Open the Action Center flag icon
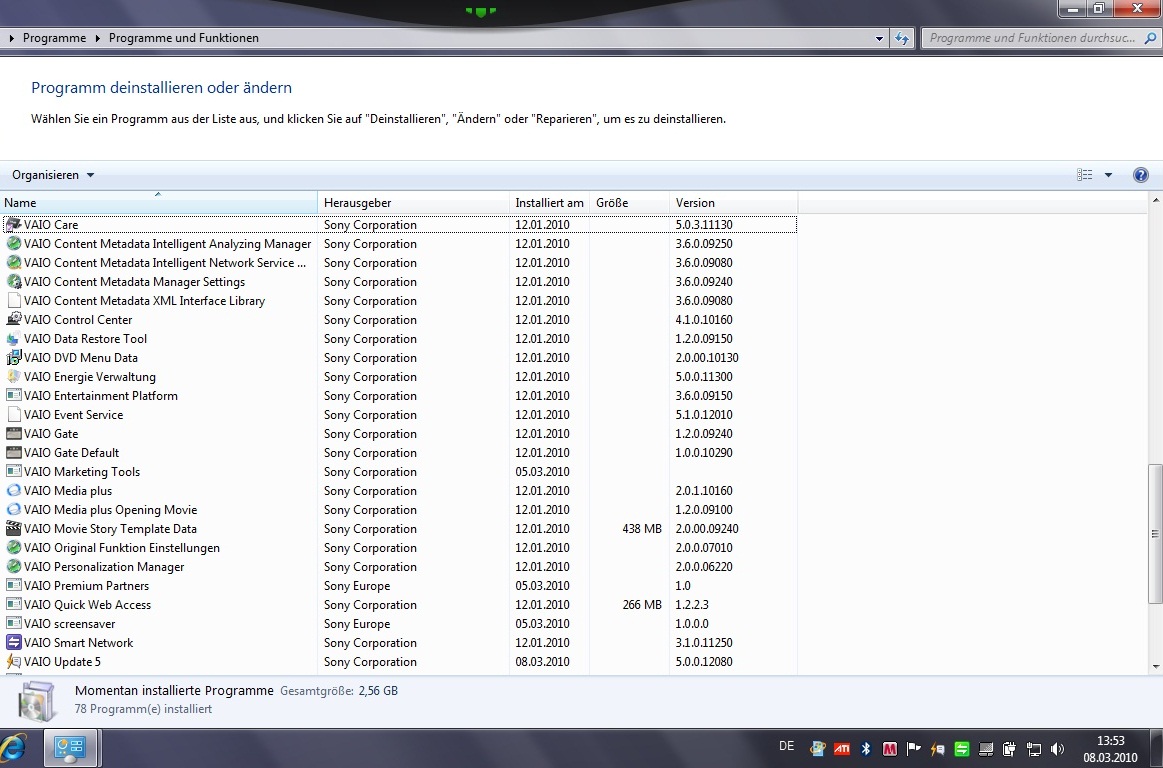The width and height of the screenshot is (1163, 768). pos(914,749)
